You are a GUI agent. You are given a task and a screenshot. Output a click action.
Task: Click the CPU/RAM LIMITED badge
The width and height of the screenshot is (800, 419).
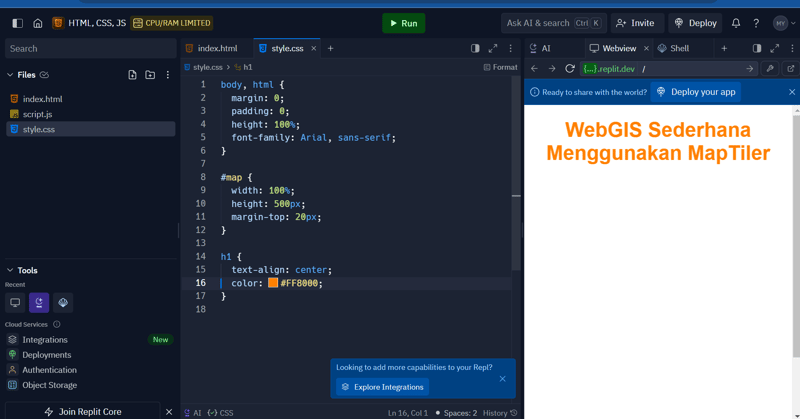(x=172, y=23)
